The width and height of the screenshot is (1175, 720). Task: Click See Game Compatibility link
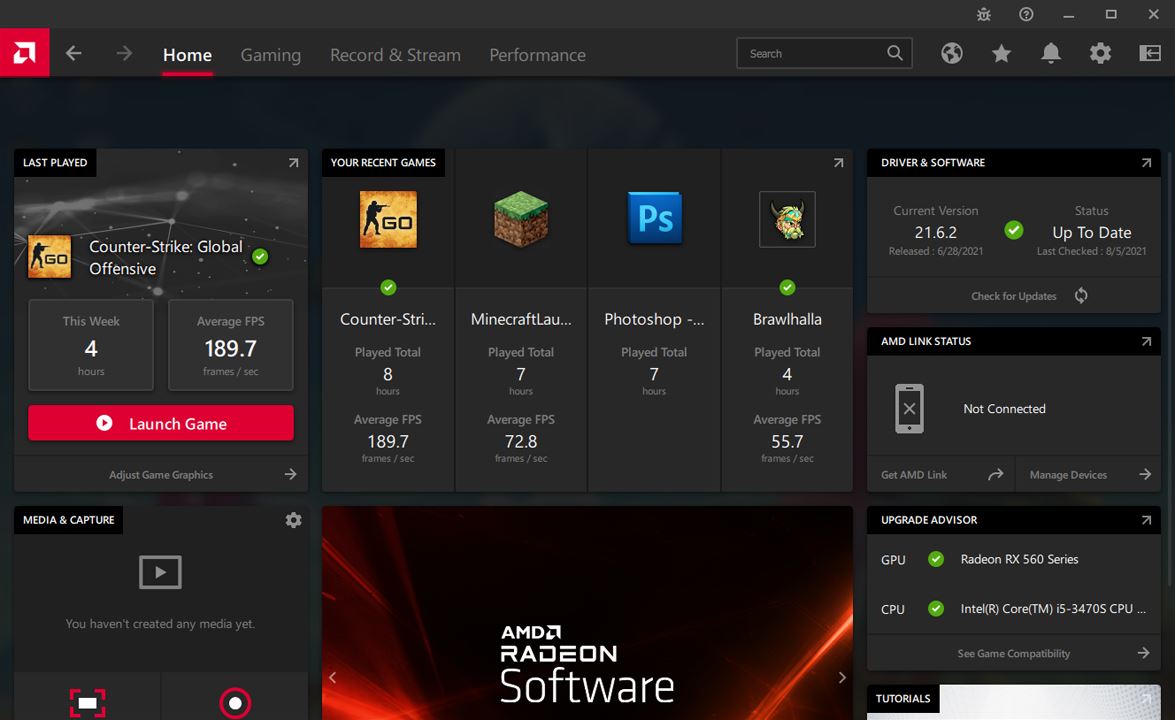coord(1013,653)
